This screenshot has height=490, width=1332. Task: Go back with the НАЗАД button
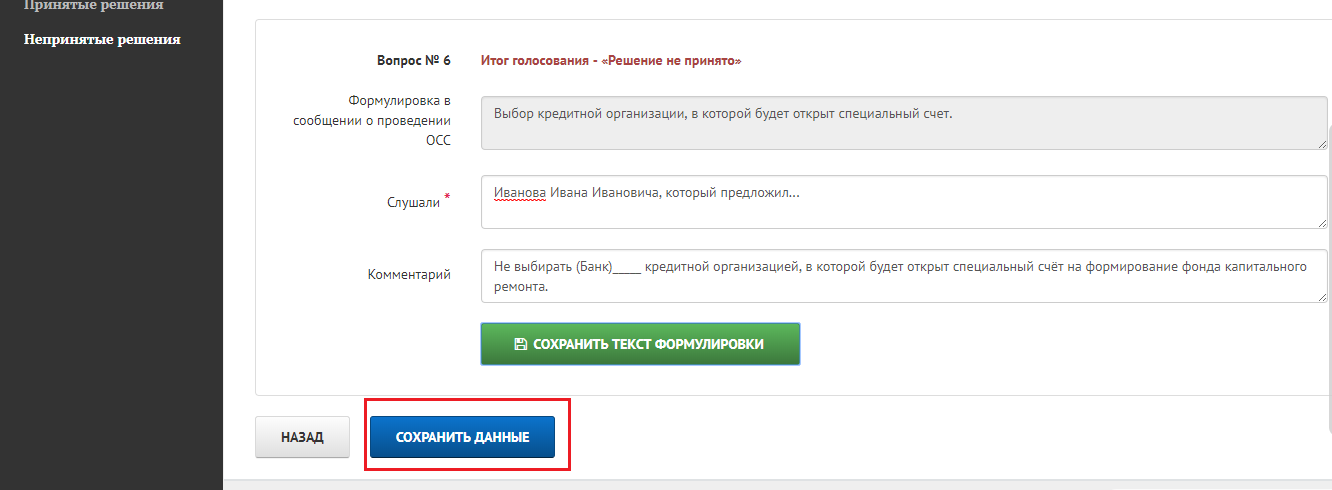tap(302, 438)
